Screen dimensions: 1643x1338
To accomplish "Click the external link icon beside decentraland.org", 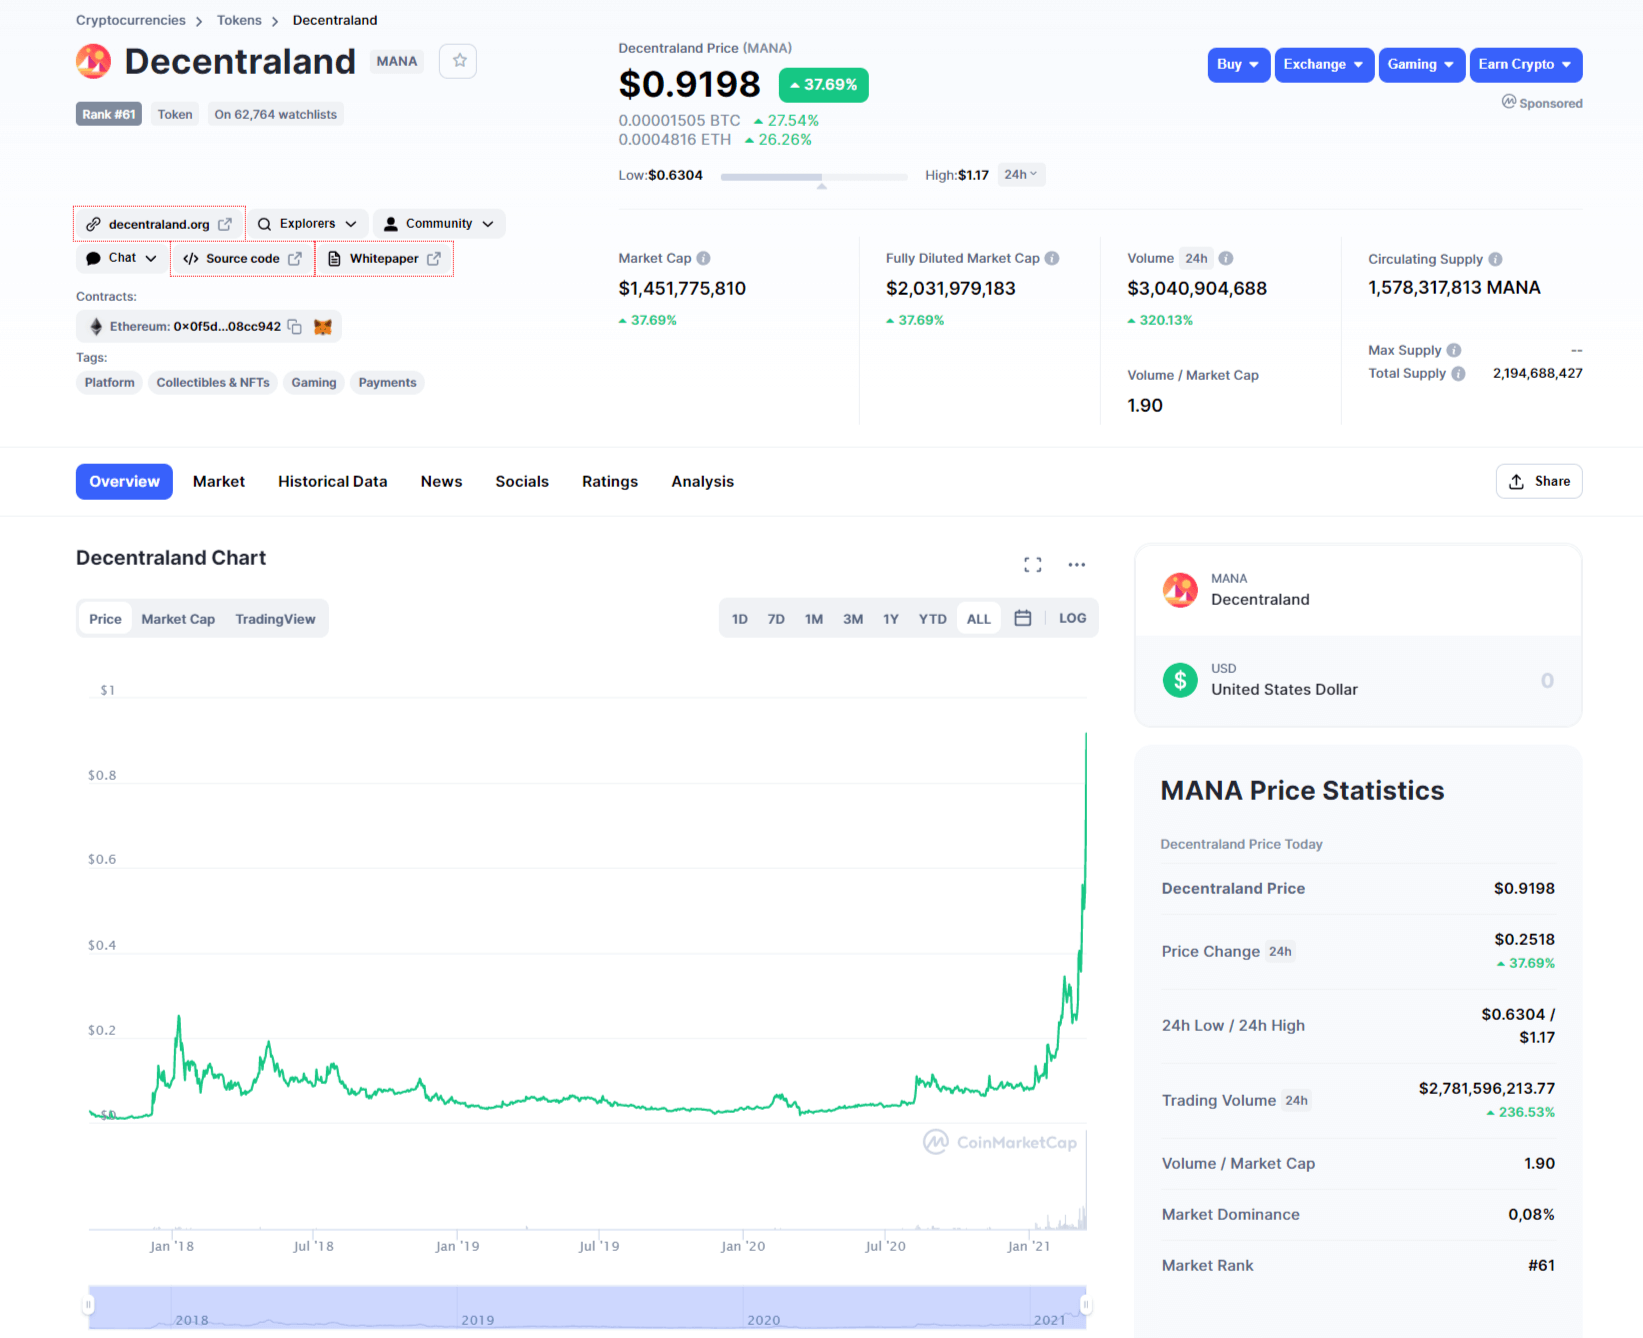I will point(225,224).
